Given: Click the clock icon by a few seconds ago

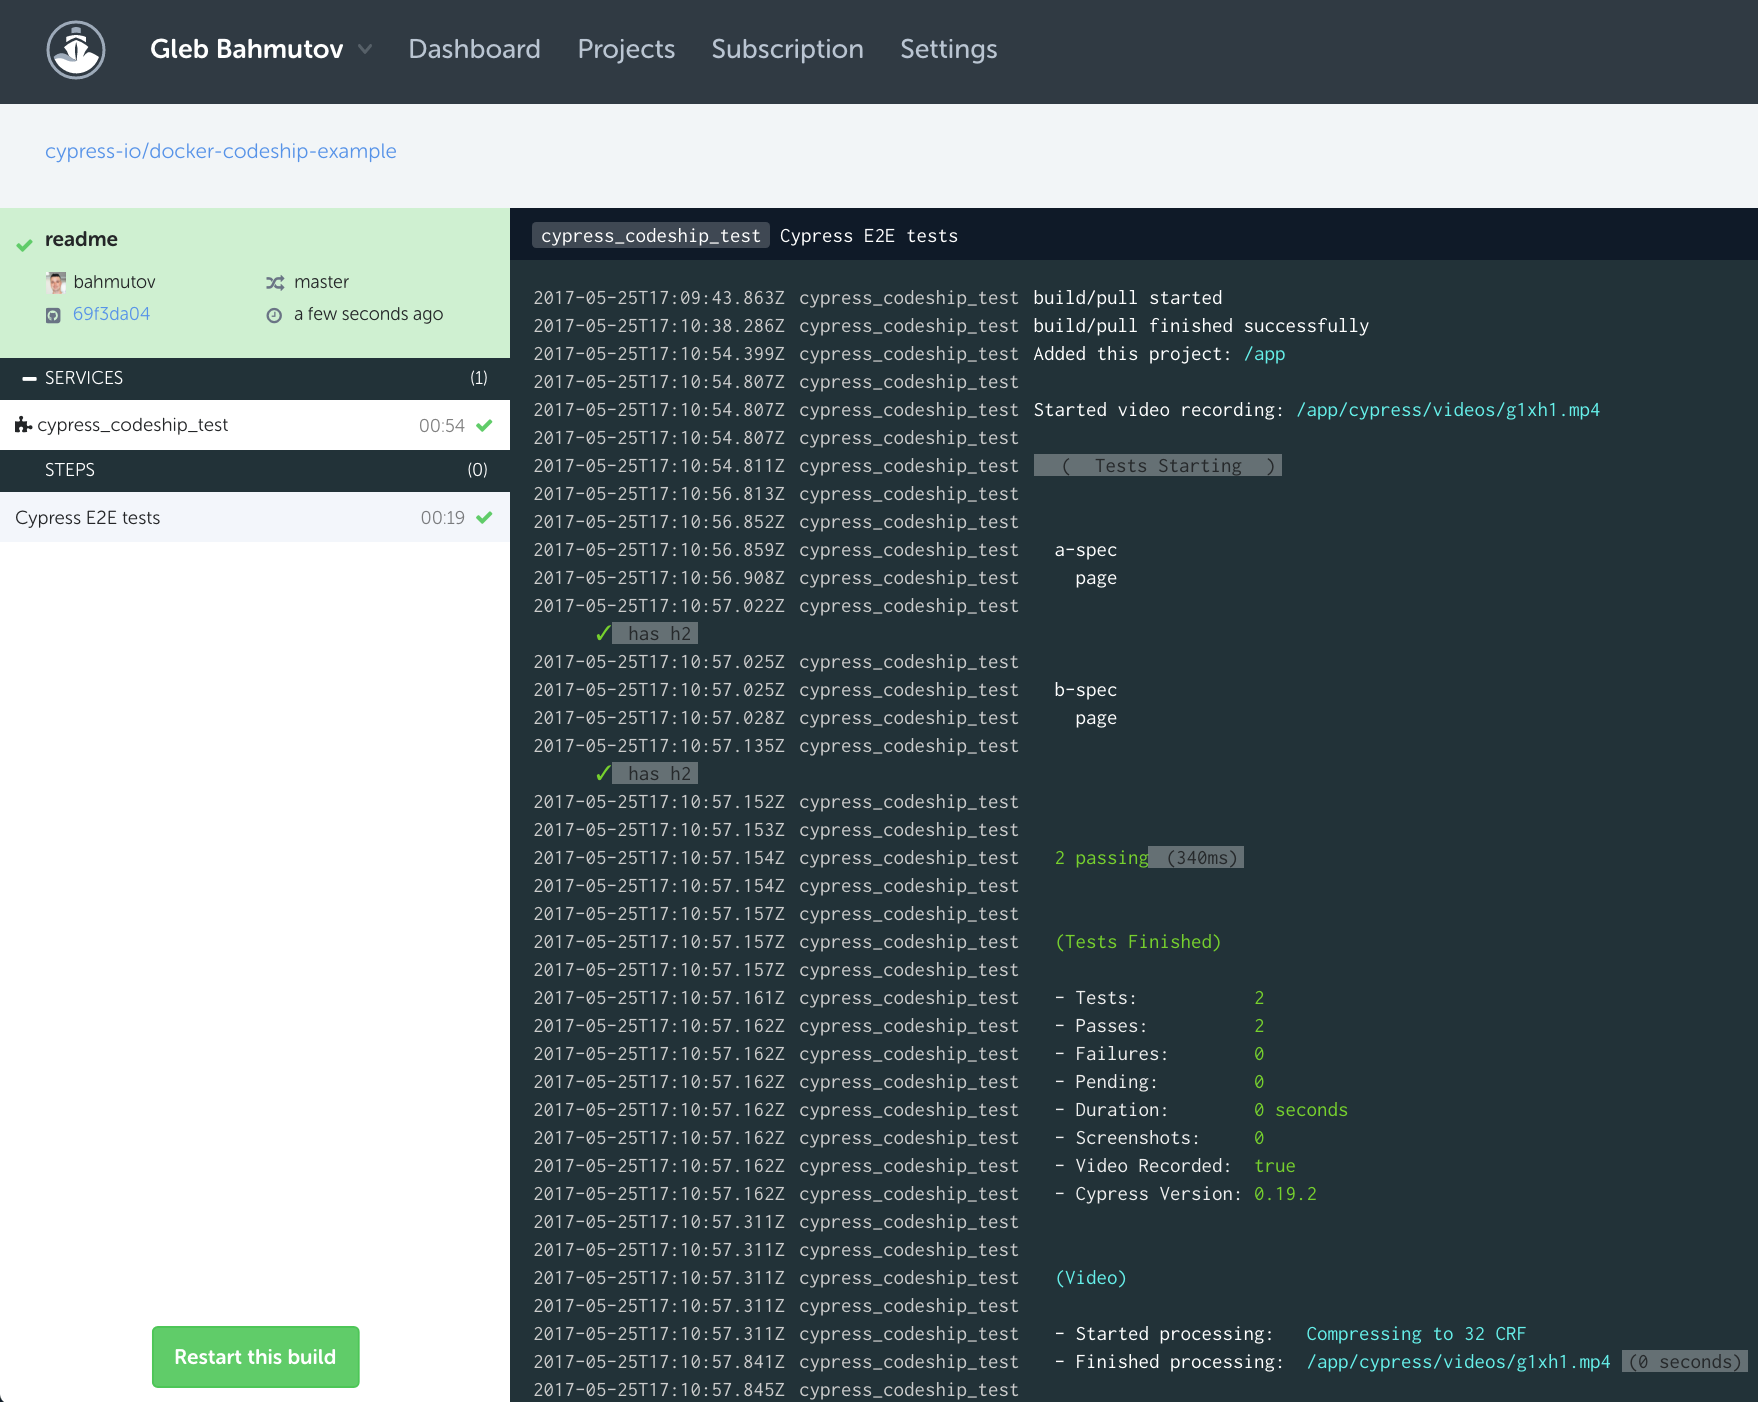Looking at the screenshot, I should (274, 315).
